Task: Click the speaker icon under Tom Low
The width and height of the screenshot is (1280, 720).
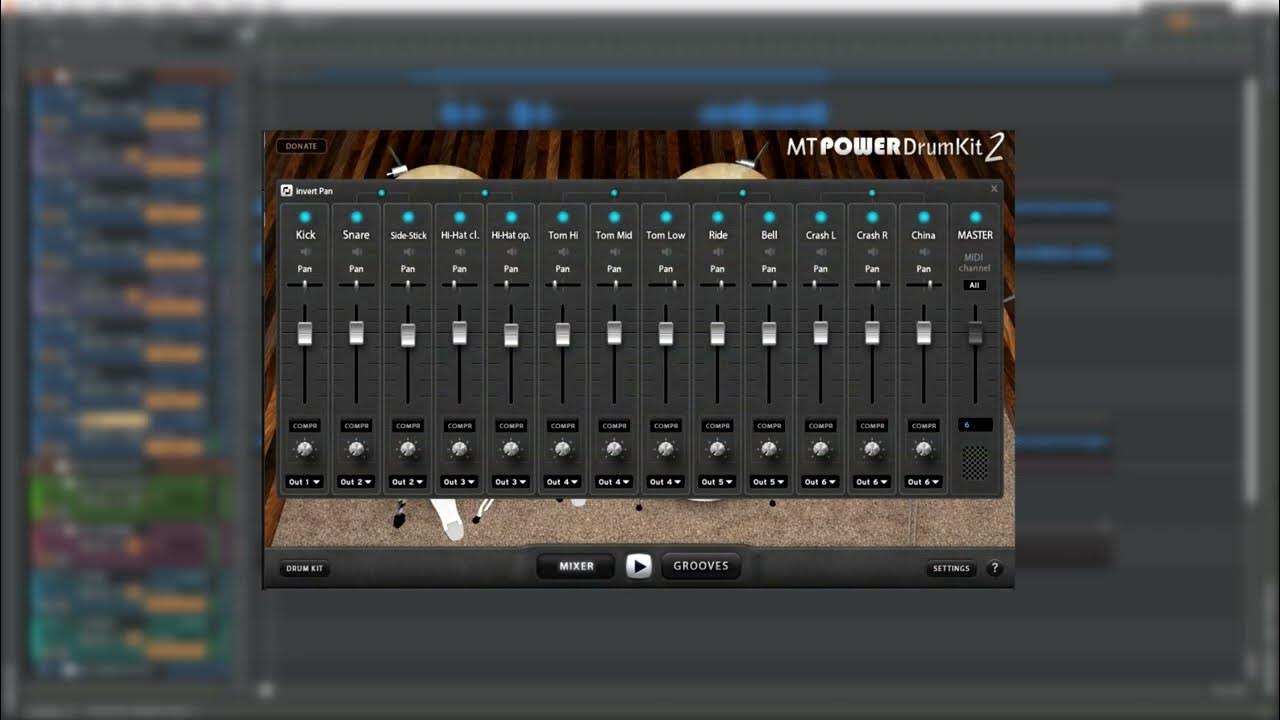Action: (666, 252)
